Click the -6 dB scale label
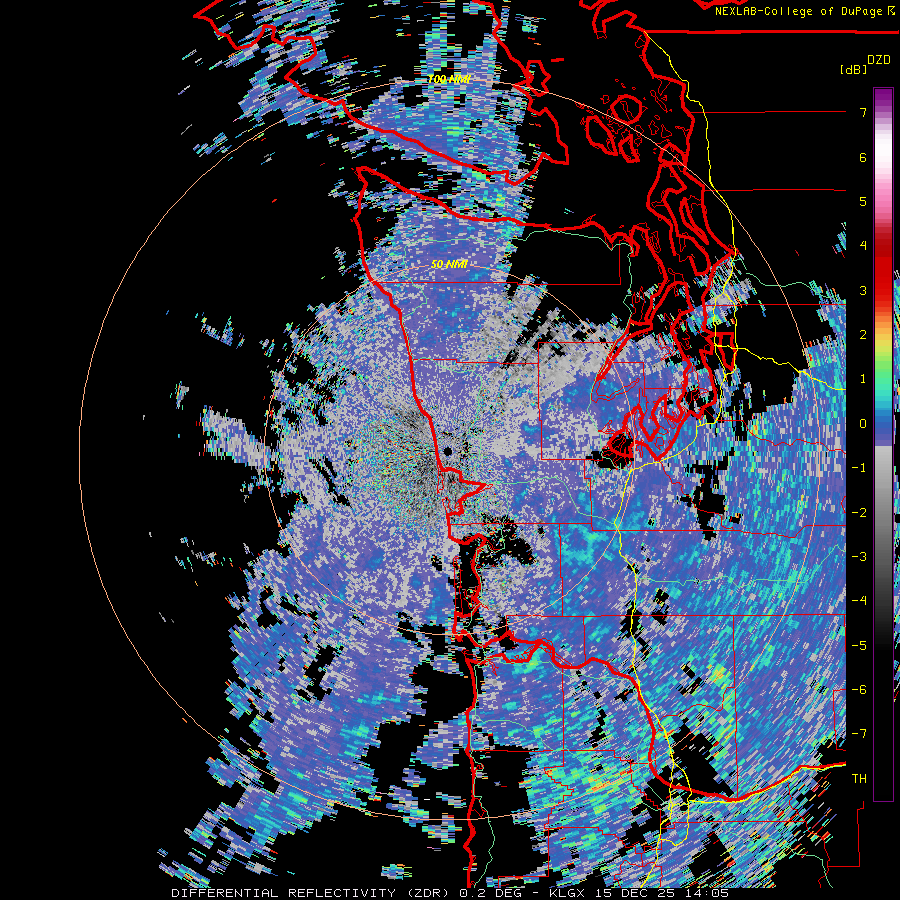 pyautogui.click(x=859, y=689)
